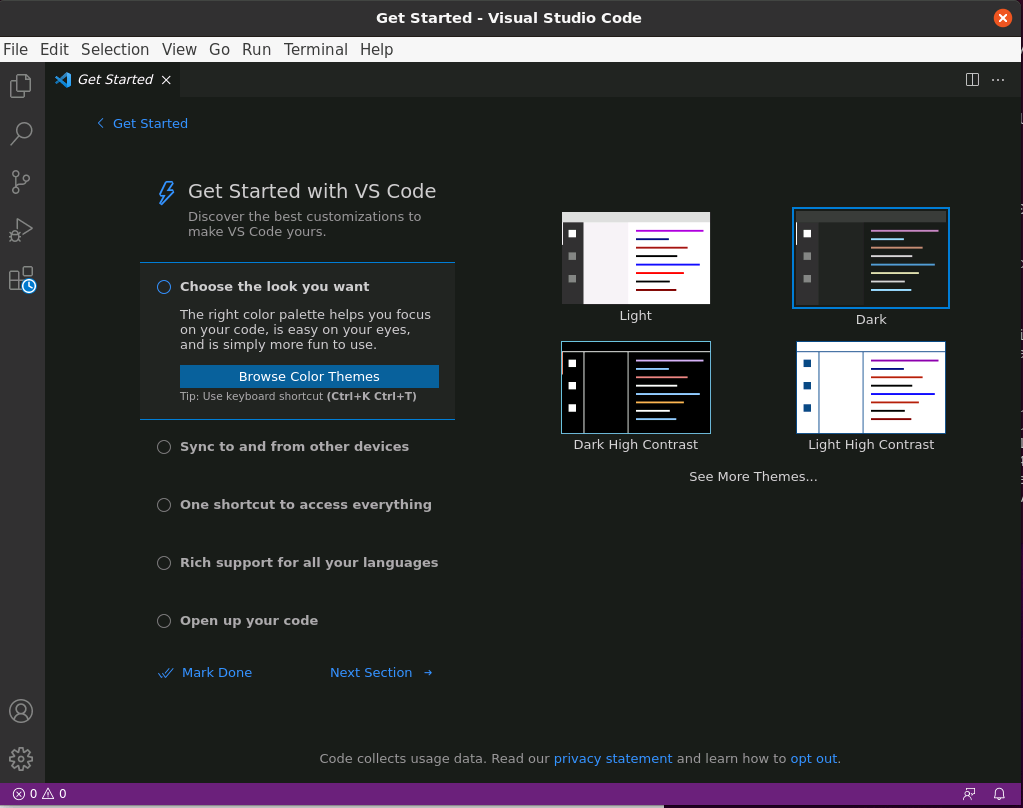The height and width of the screenshot is (808, 1023).
Task: Click the warnings count in status bar
Action: [x=55, y=794]
